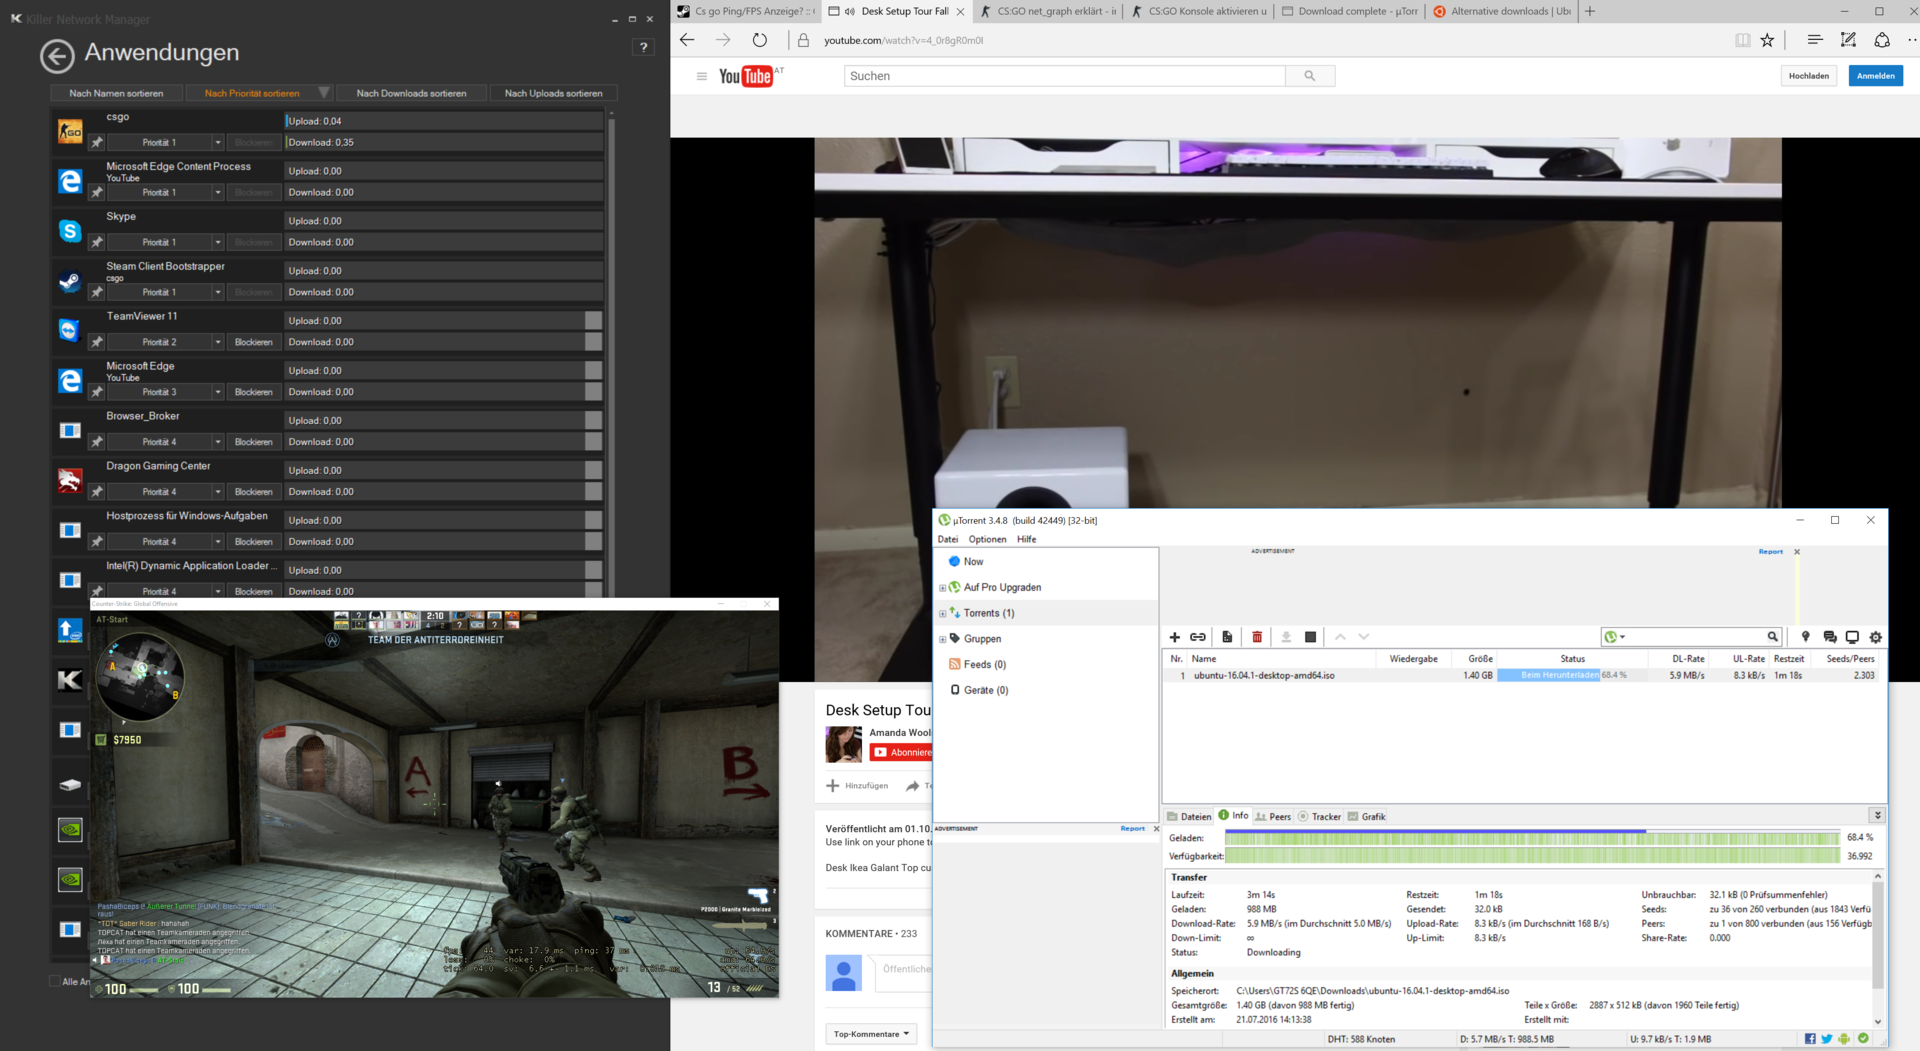Click Nach Namen sortieren button

[x=116, y=93]
